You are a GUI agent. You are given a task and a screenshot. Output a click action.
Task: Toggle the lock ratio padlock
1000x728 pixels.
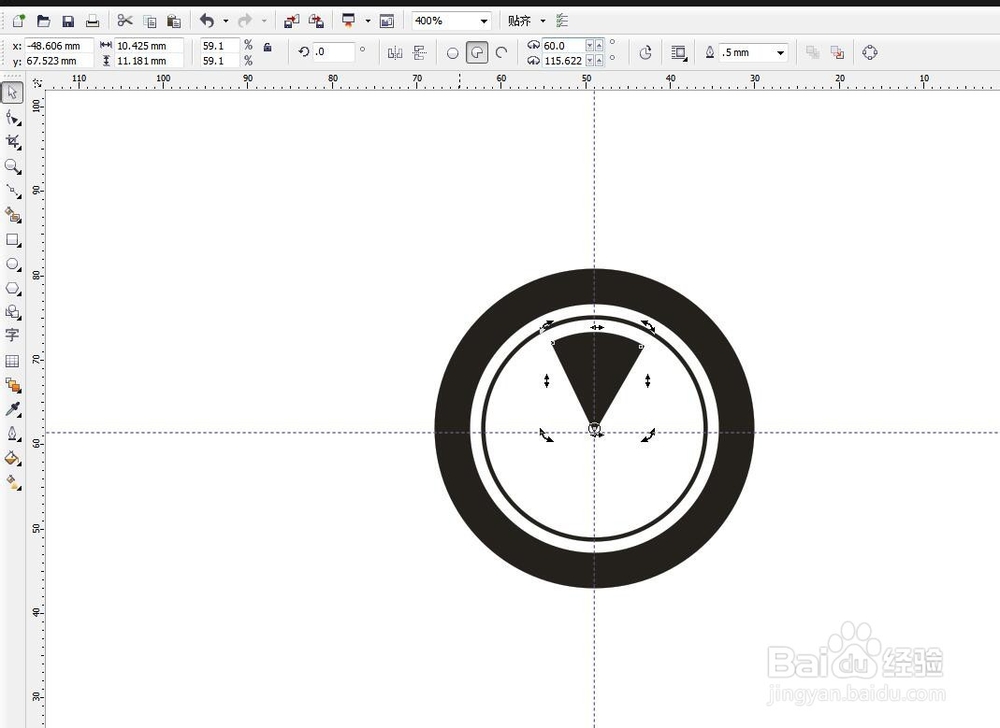point(268,47)
